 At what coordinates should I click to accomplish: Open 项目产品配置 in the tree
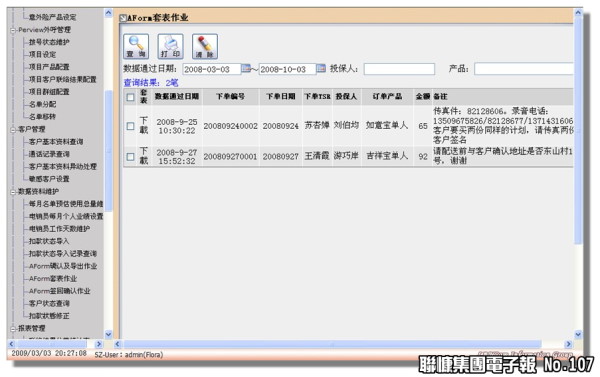click(49, 67)
